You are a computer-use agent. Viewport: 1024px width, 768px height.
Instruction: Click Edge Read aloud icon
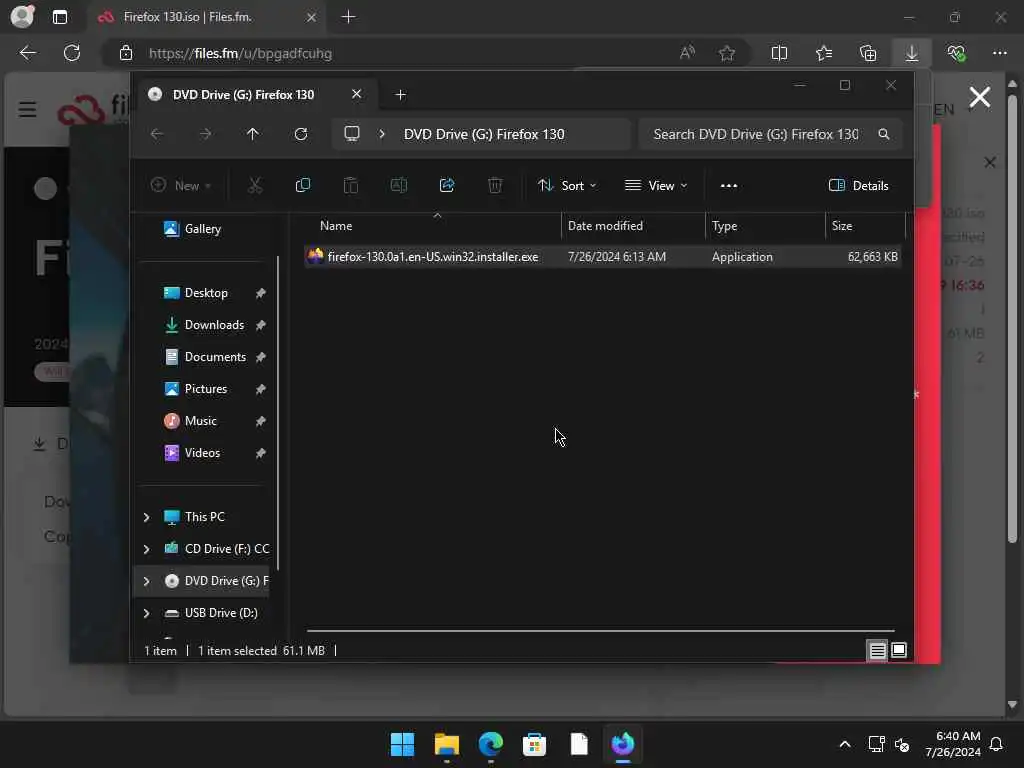coord(687,53)
